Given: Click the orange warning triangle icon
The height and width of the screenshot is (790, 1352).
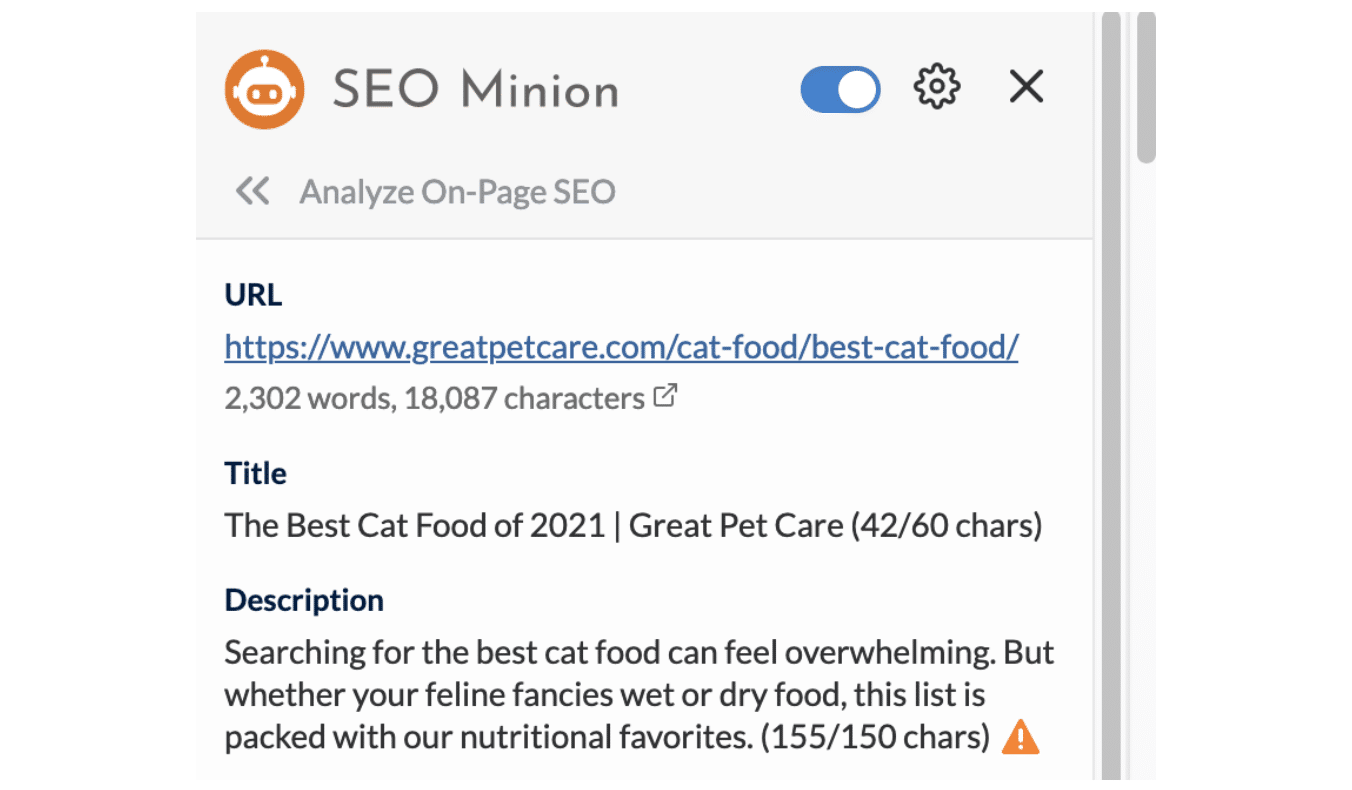Looking at the screenshot, I should coord(1020,737).
